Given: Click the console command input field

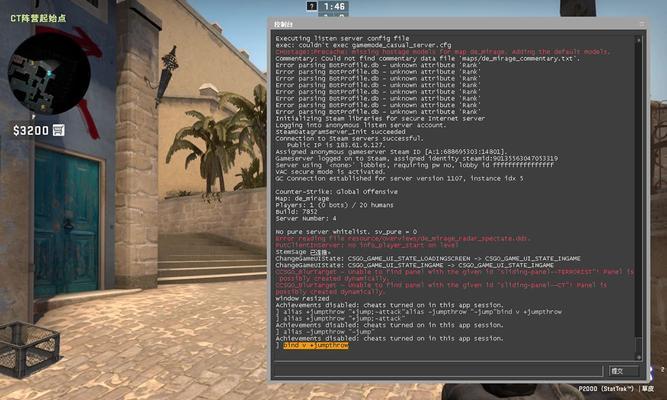Looking at the screenshot, I should pos(438,371).
